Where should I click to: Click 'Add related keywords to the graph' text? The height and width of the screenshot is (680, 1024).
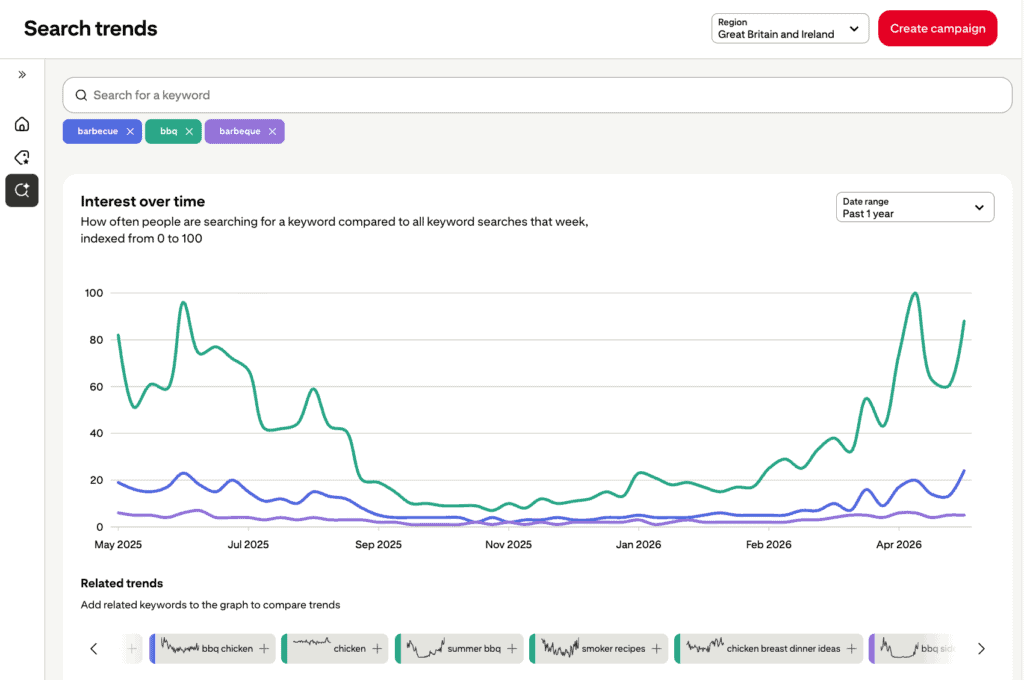pyautogui.click(x=210, y=605)
